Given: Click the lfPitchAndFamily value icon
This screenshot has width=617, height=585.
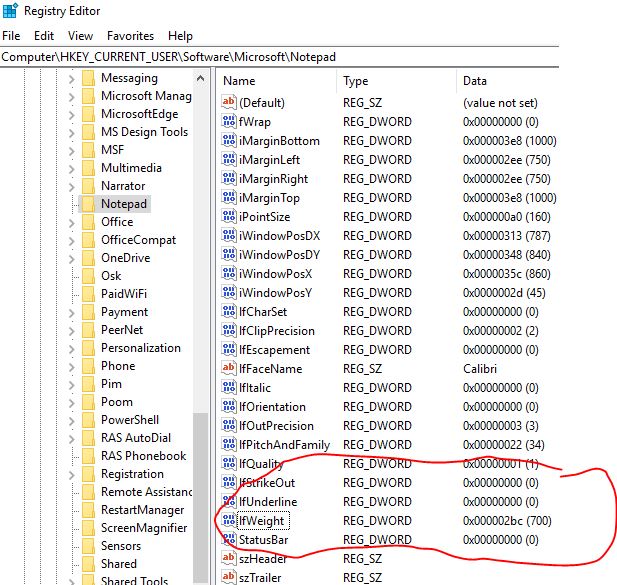Looking at the screenshot, I should tap(229, 444).
